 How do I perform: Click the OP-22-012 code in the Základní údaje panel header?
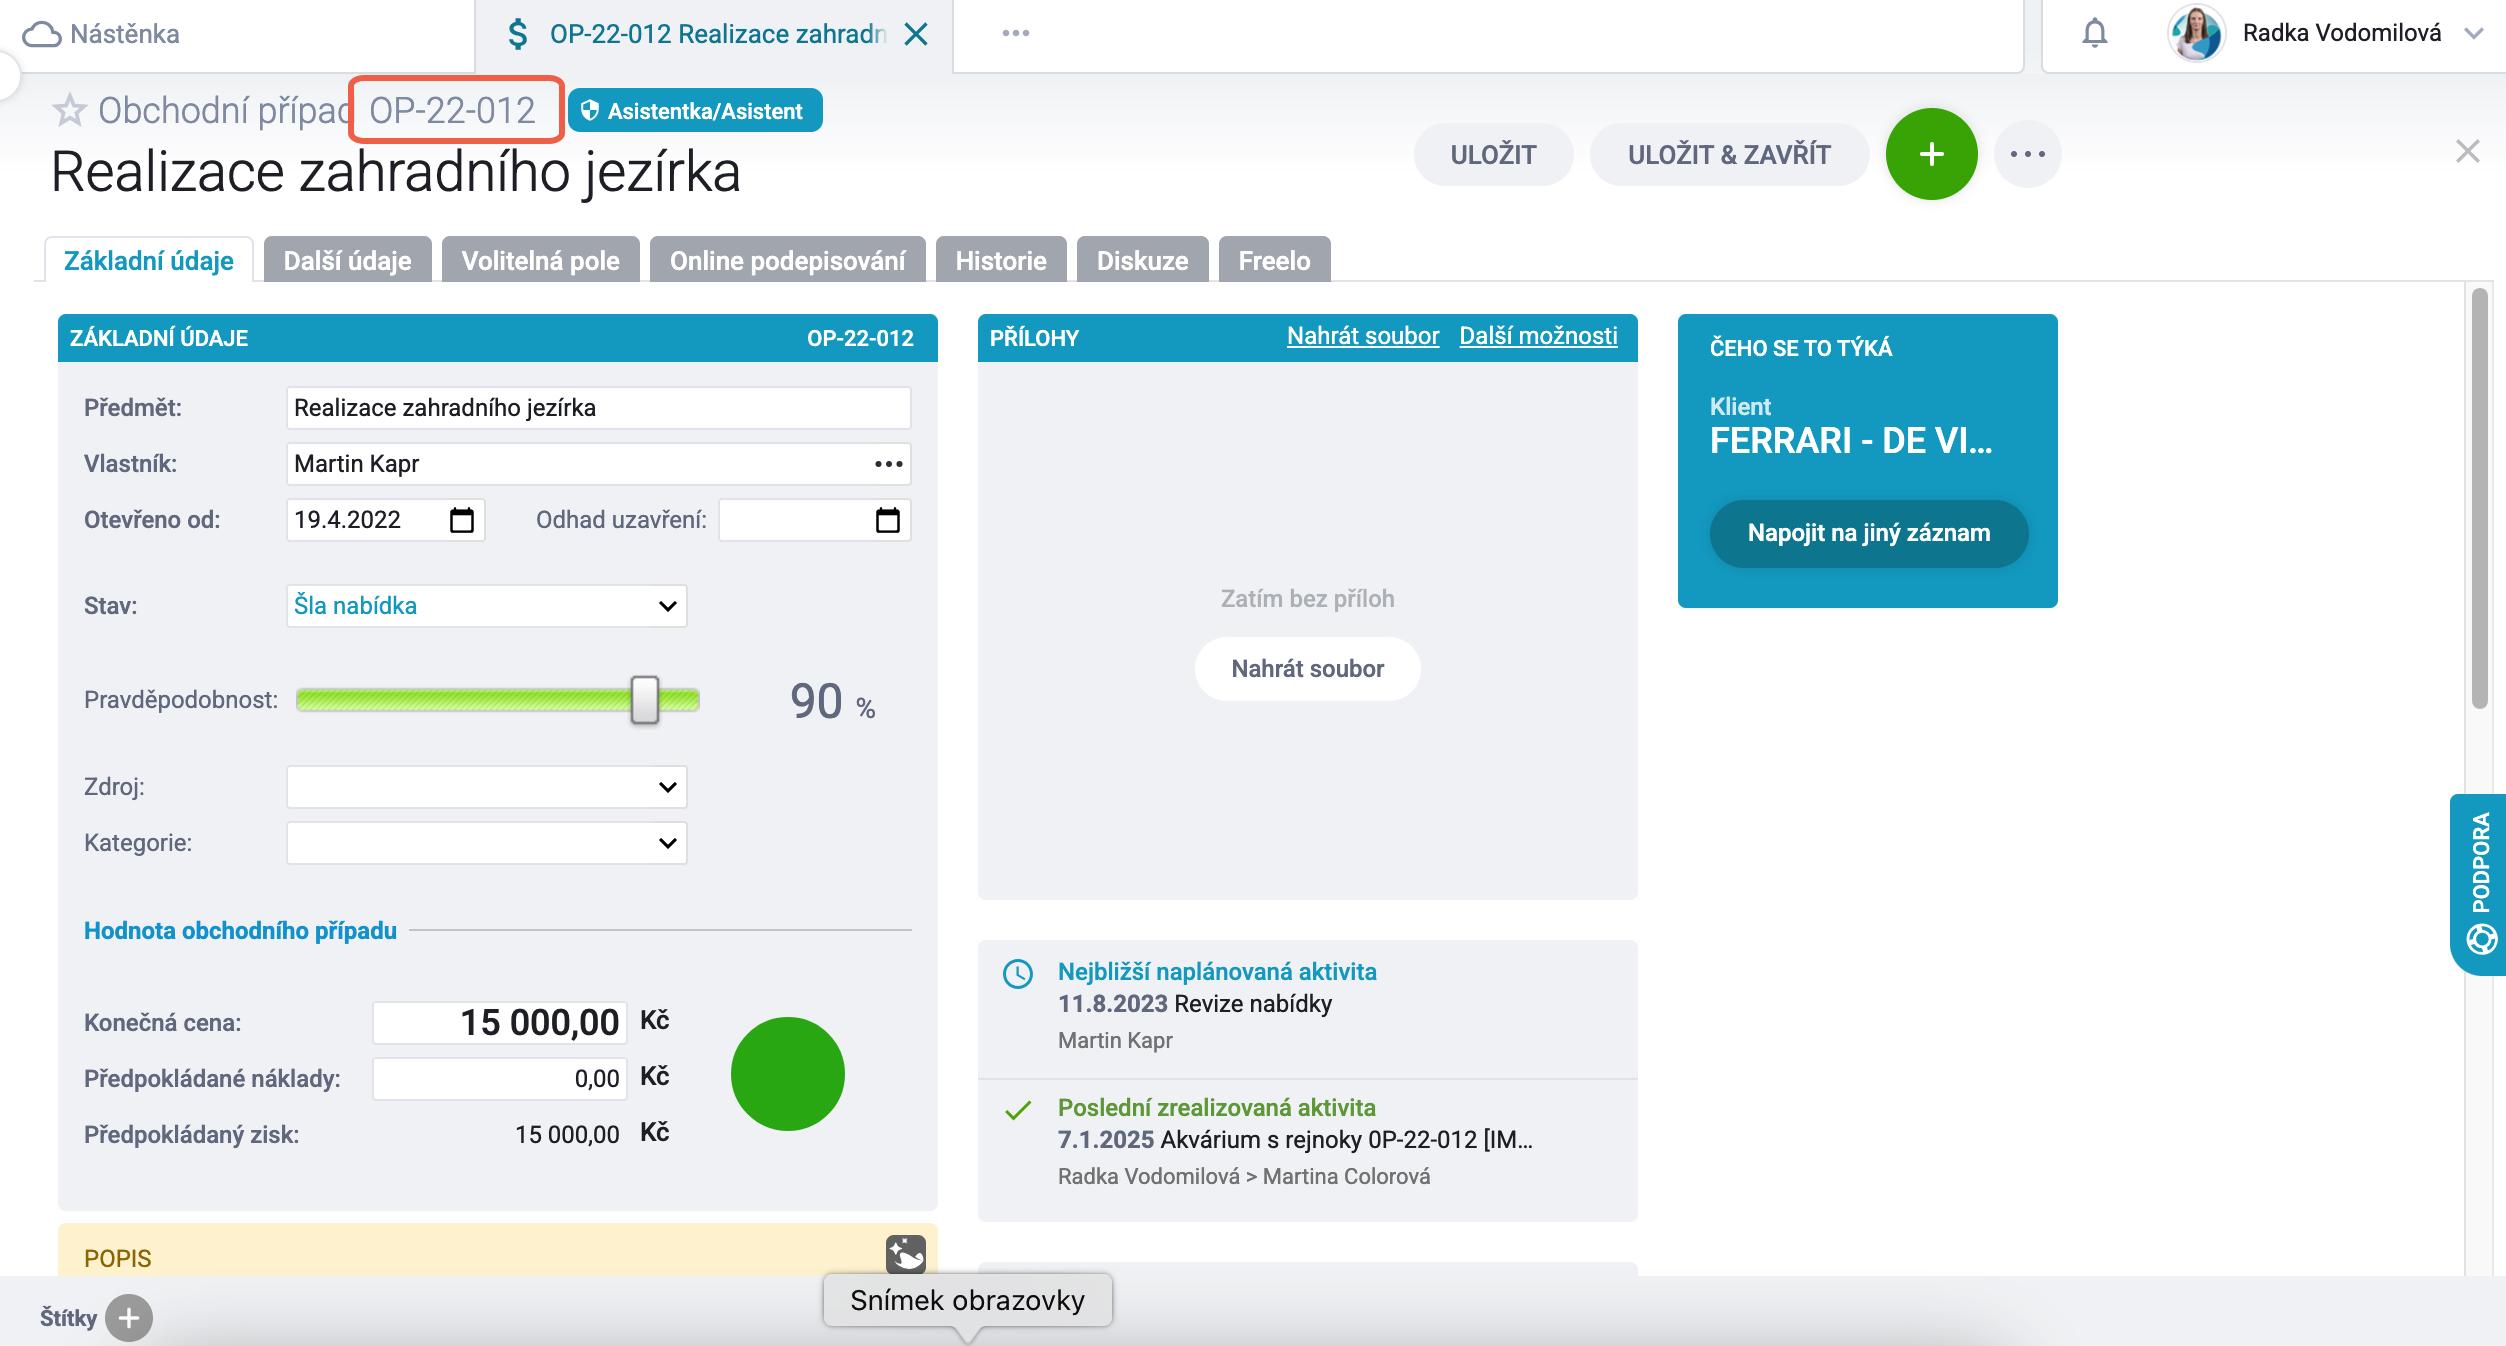(860, 338)
